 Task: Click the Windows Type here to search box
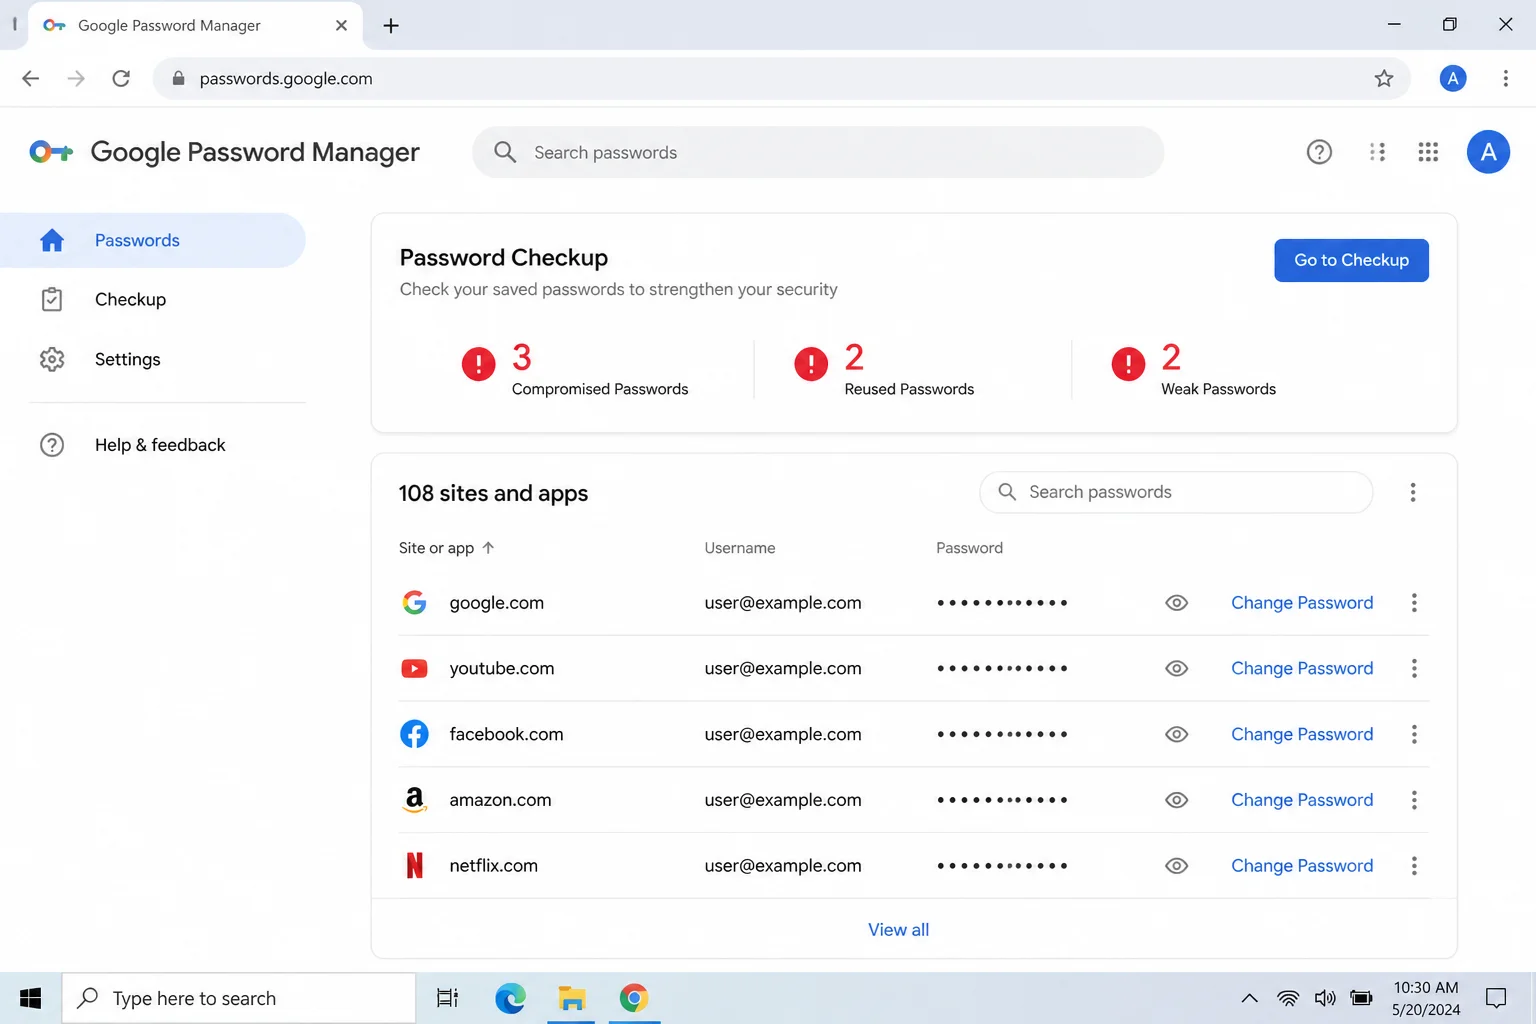pos(239,998)
